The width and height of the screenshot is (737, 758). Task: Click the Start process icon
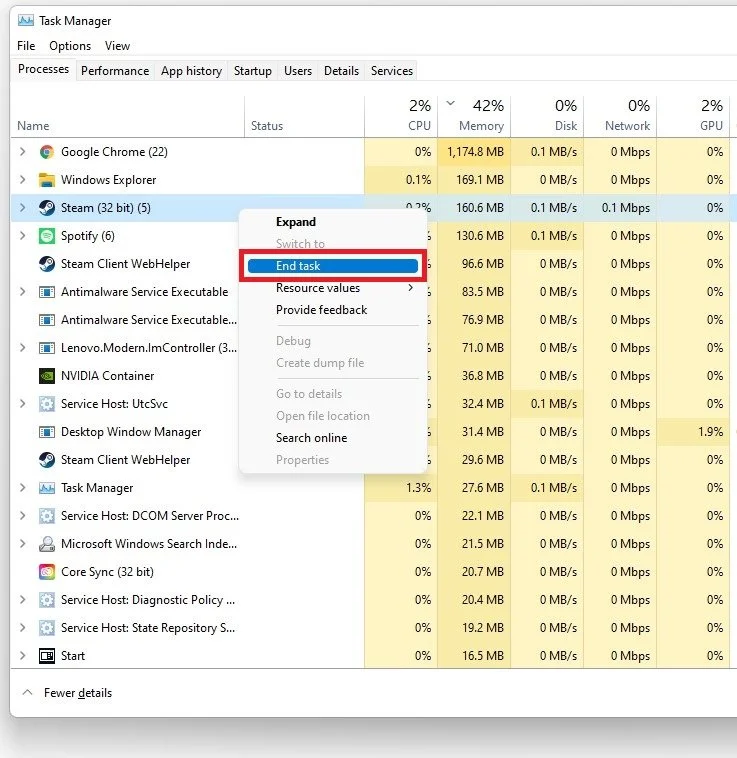pos(47,656)
